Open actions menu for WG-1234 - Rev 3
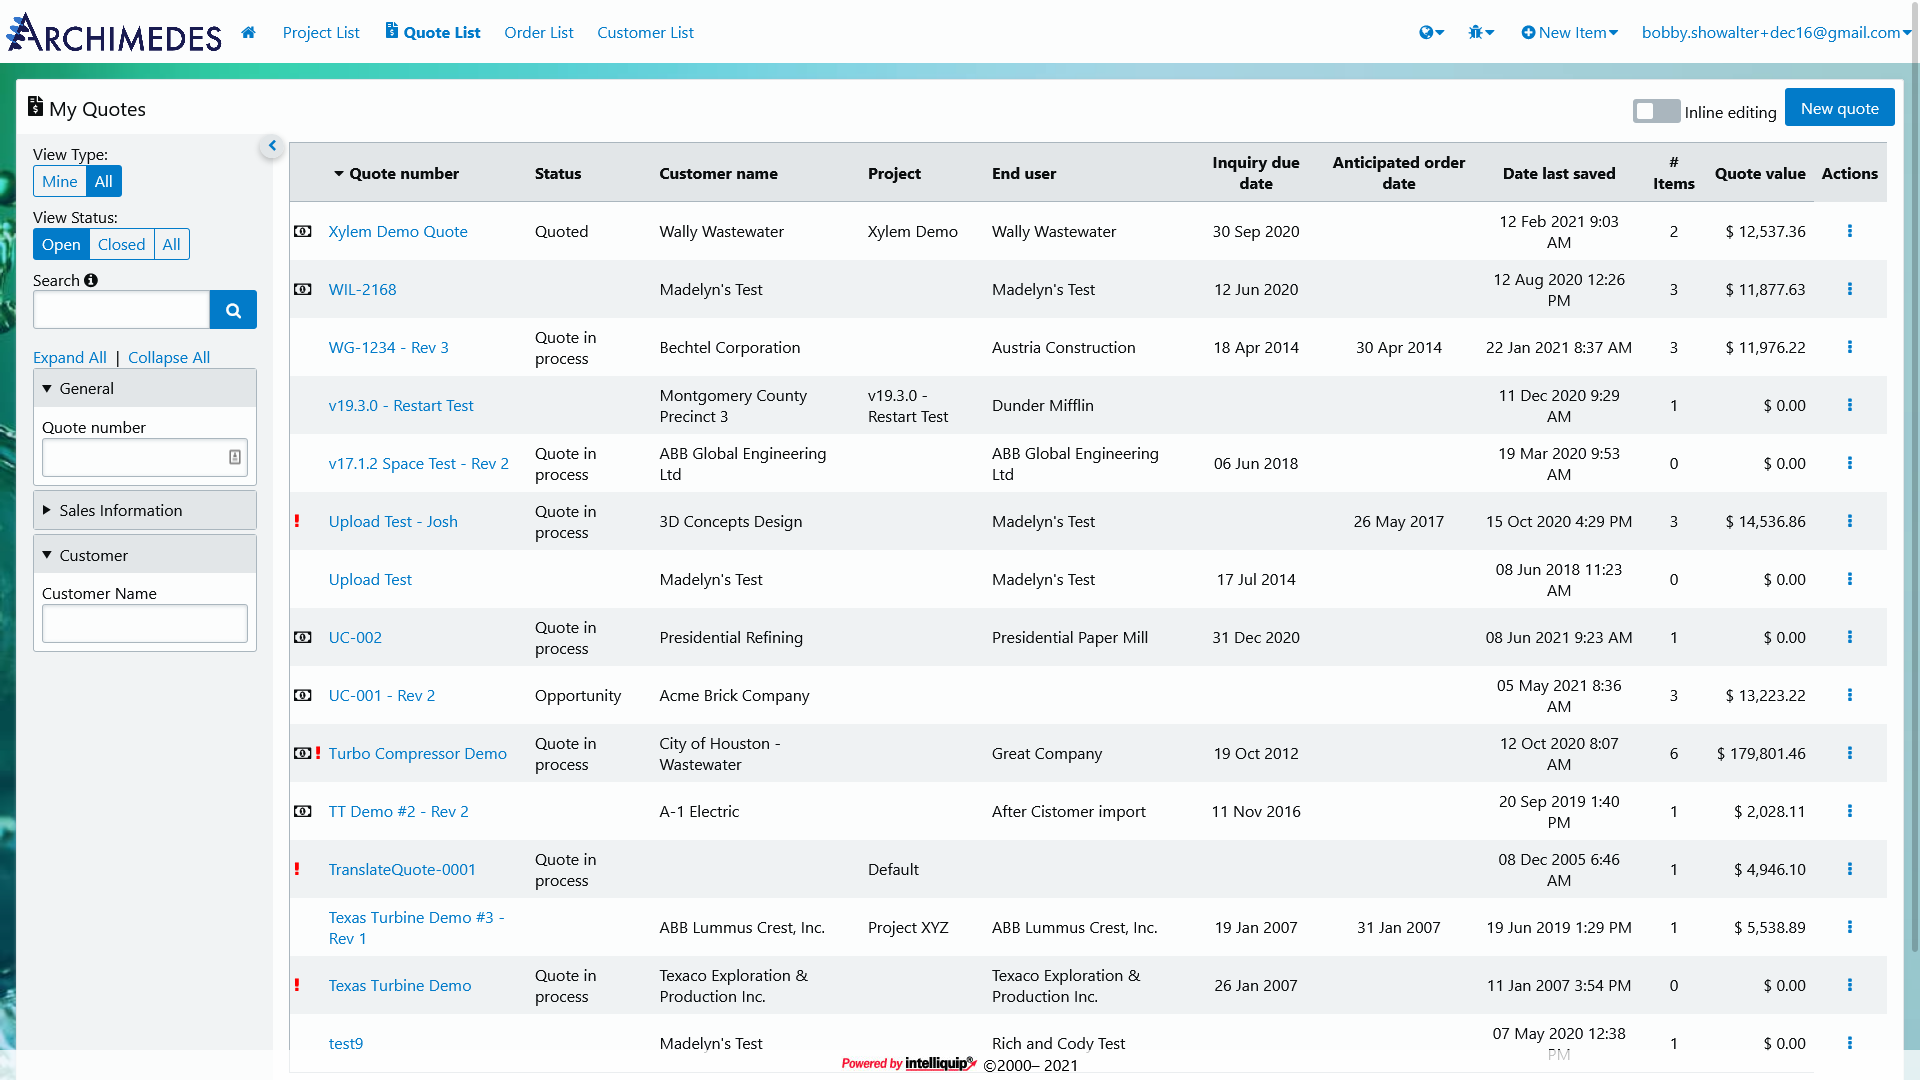1920x1080 pixels. click(x=1849, y=347)
